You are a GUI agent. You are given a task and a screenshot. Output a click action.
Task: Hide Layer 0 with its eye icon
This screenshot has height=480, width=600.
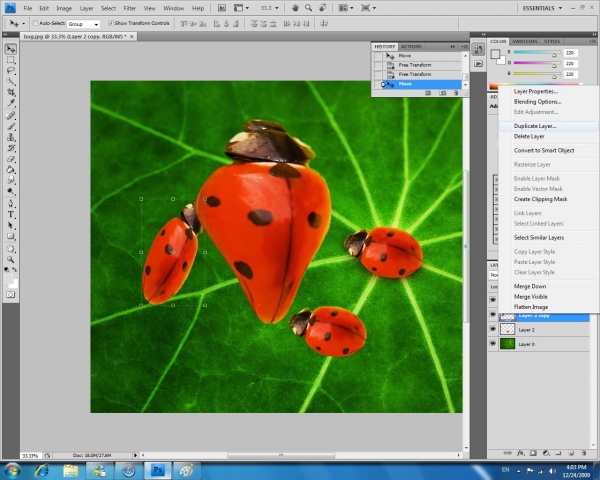tap(493, 344)
